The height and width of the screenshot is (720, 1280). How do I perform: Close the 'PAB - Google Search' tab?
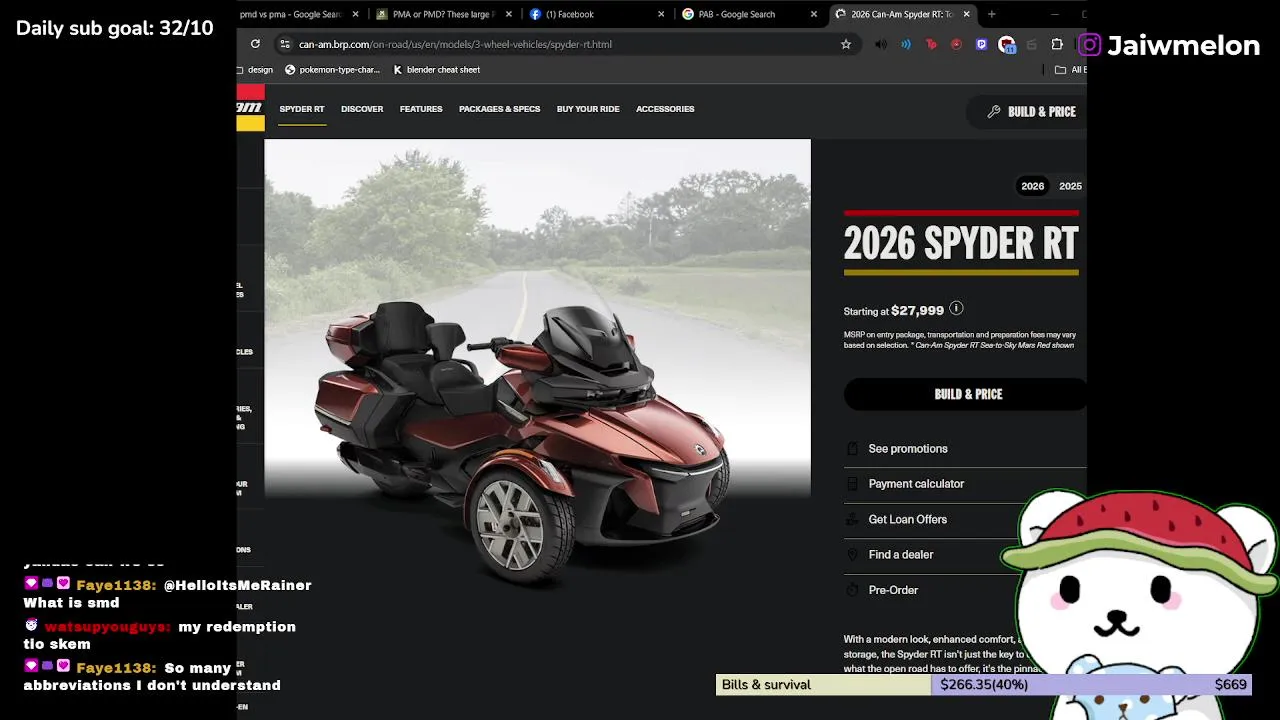(813, 14)
